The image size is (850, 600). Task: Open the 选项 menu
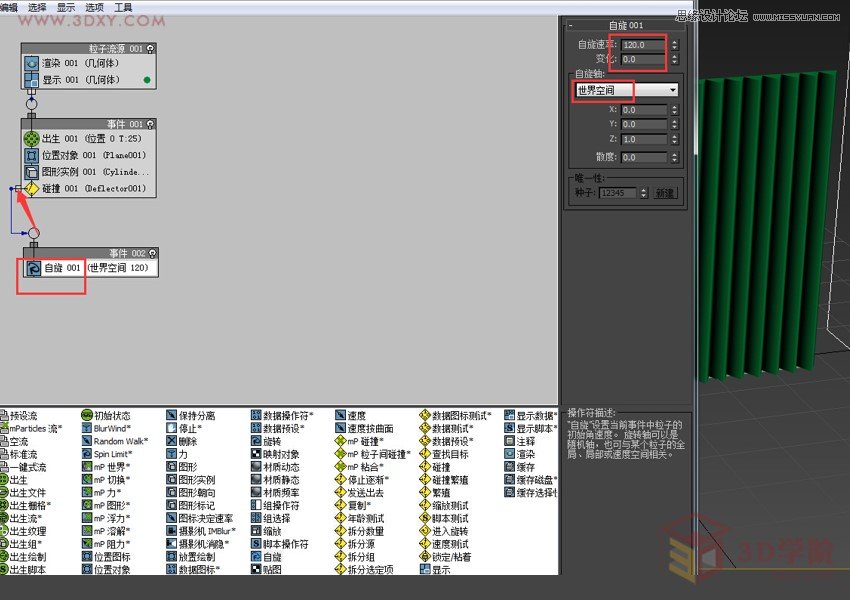point(95,8)
